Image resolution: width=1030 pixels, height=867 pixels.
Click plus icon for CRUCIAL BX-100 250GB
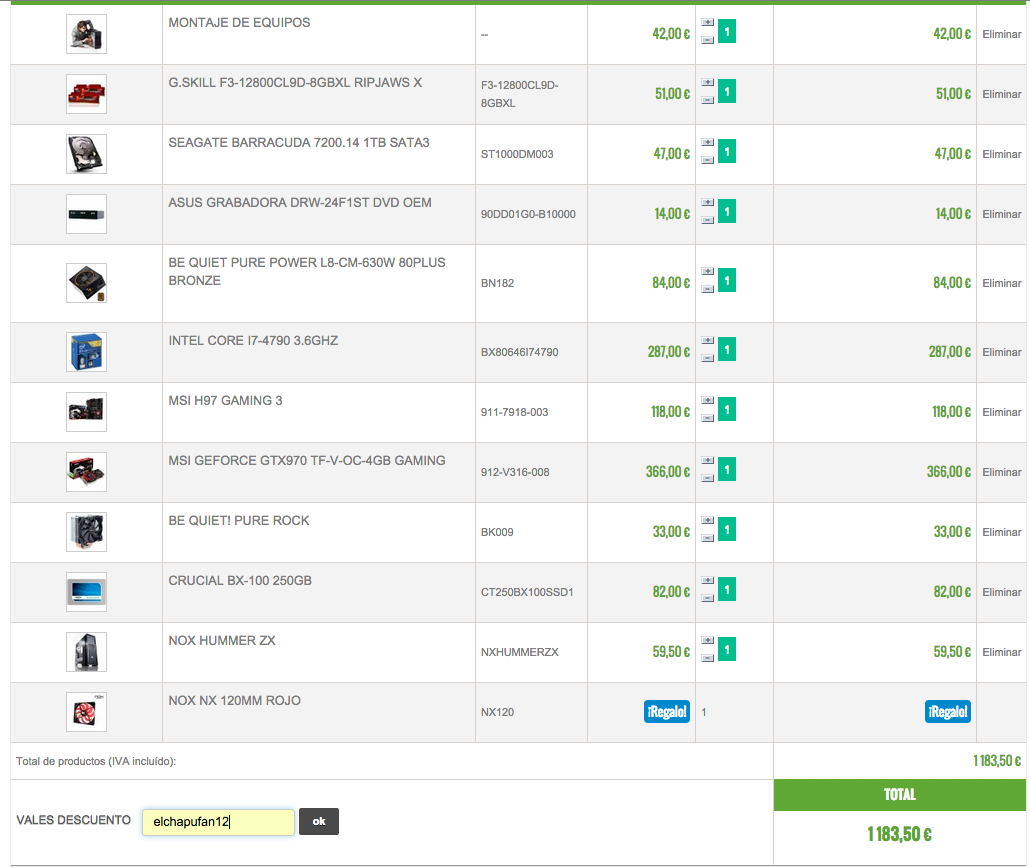coord(707,580)
